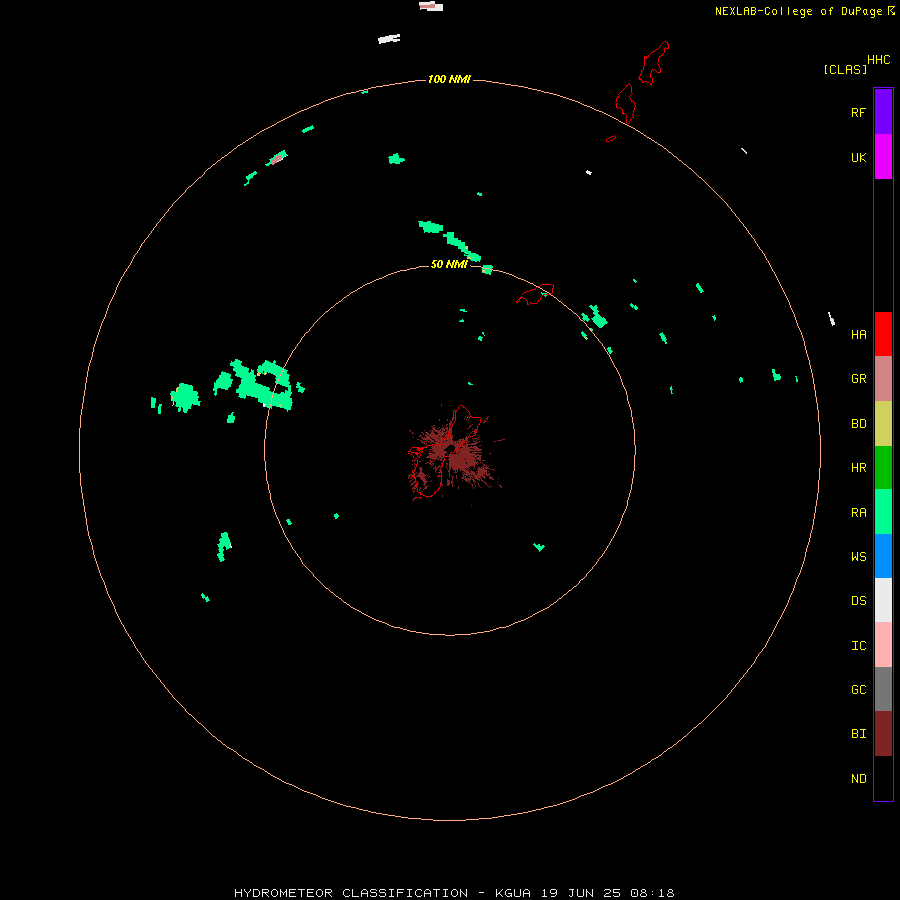Click the DS white legend swatch
The height and width of the screenshot is (900, 900).
point(883,600)
